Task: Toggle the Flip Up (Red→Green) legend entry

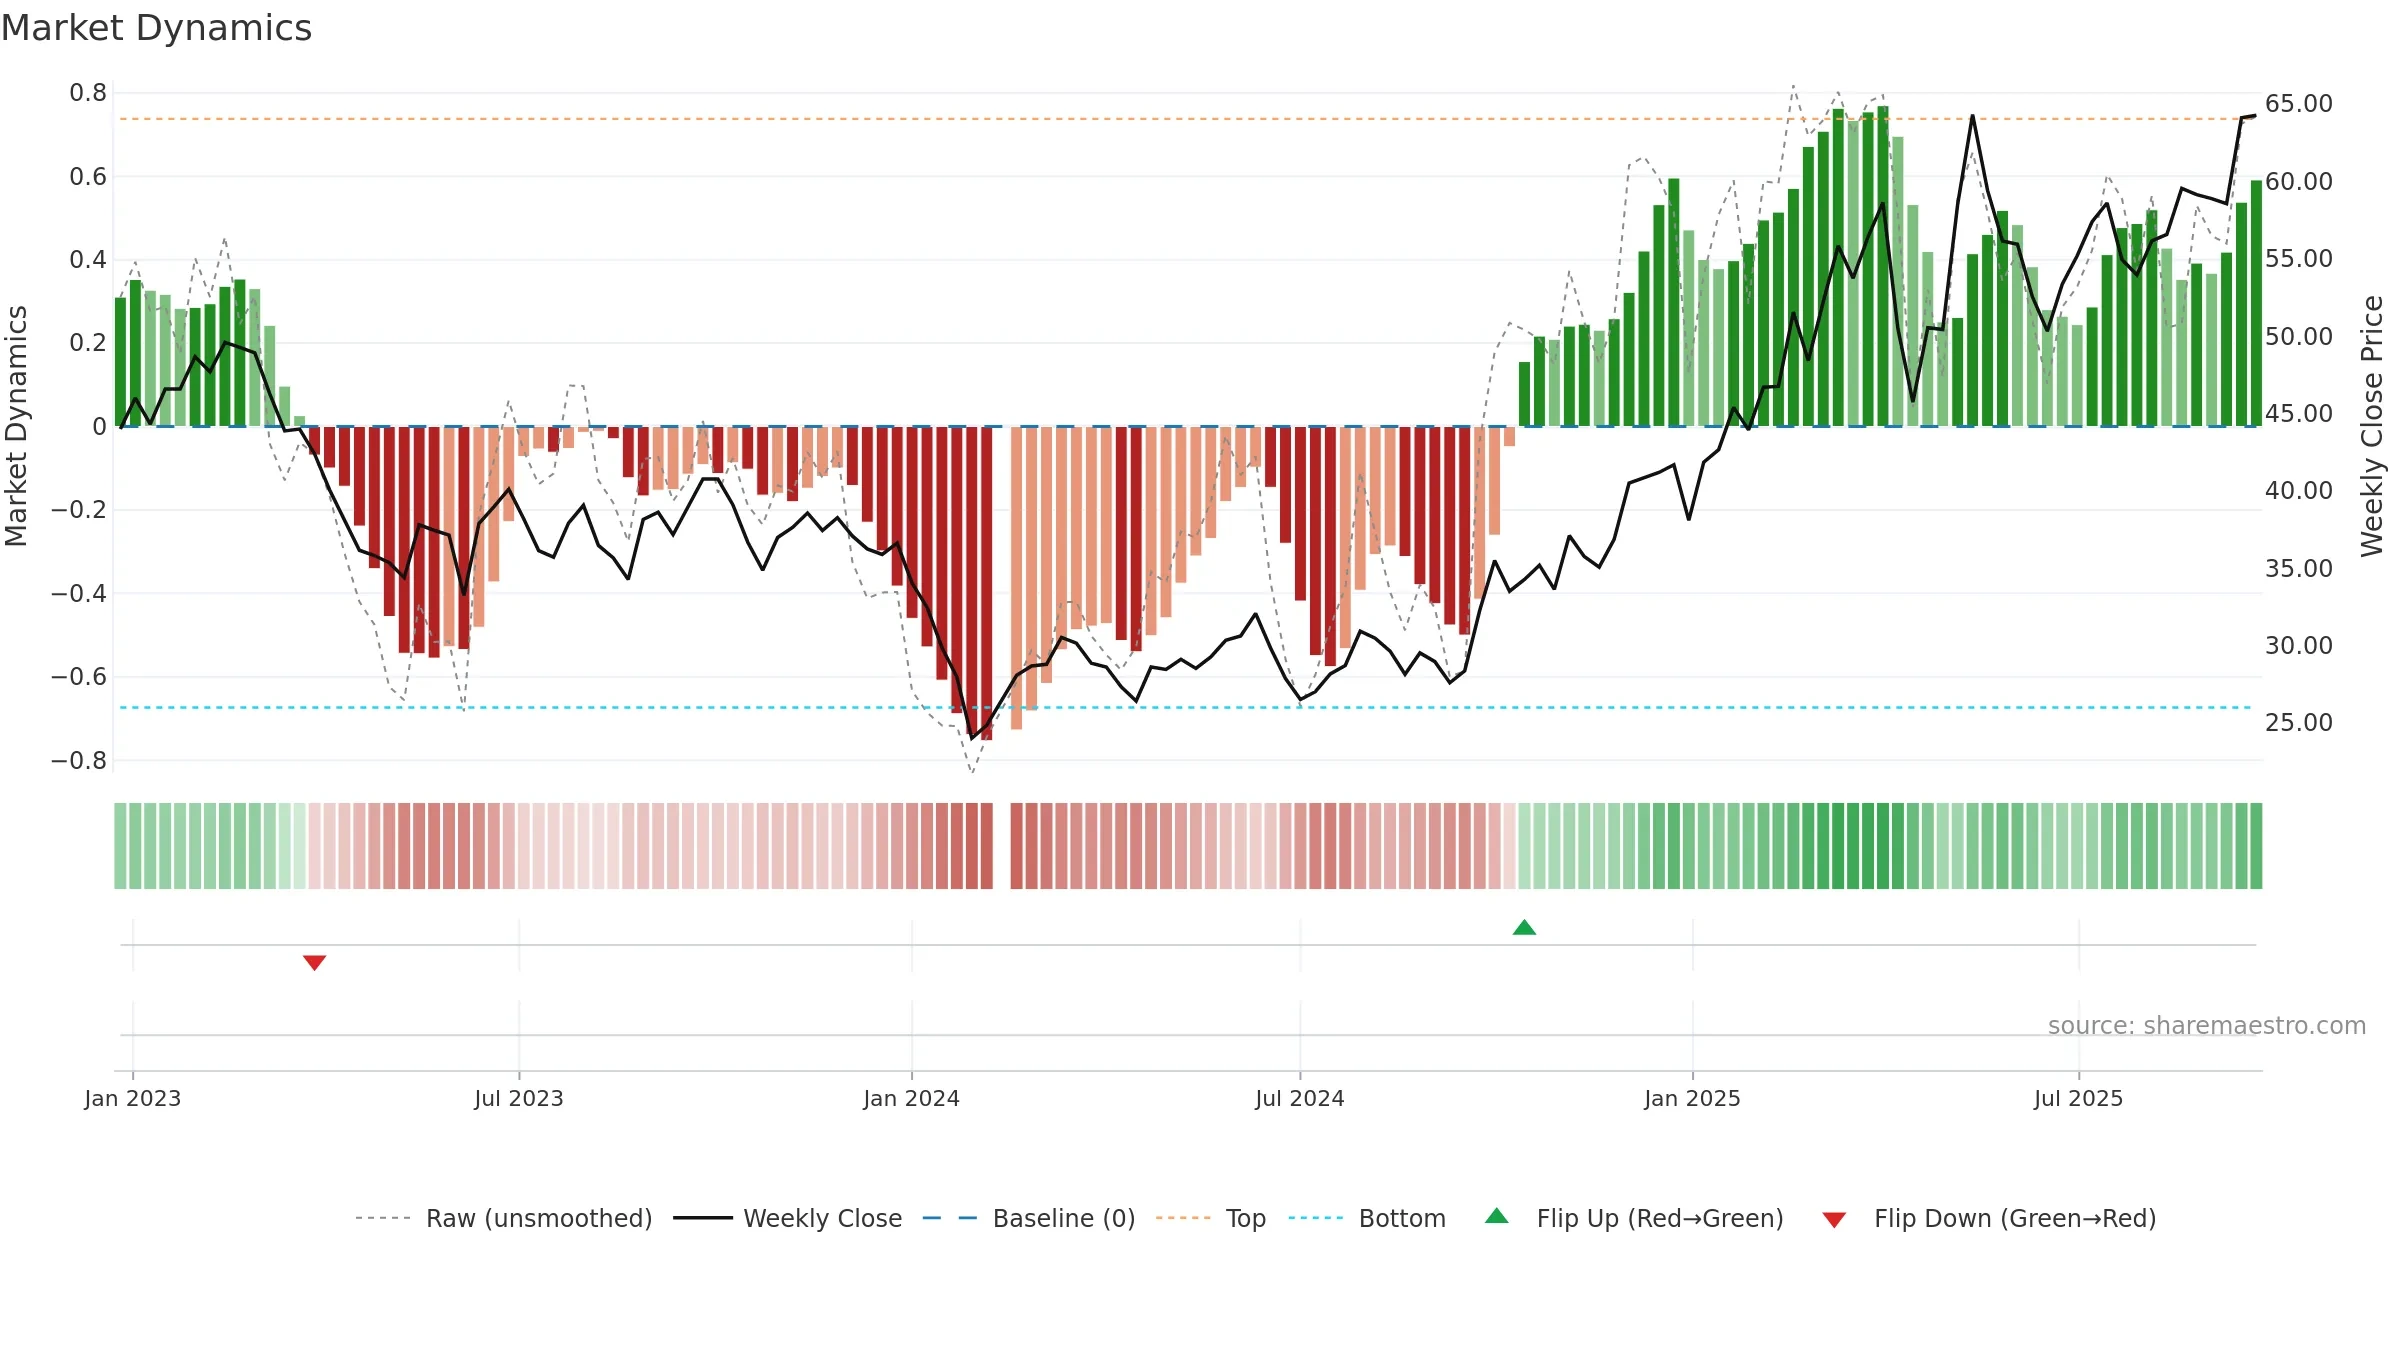Action: pyautogui.click(x=1634, y=1218)
